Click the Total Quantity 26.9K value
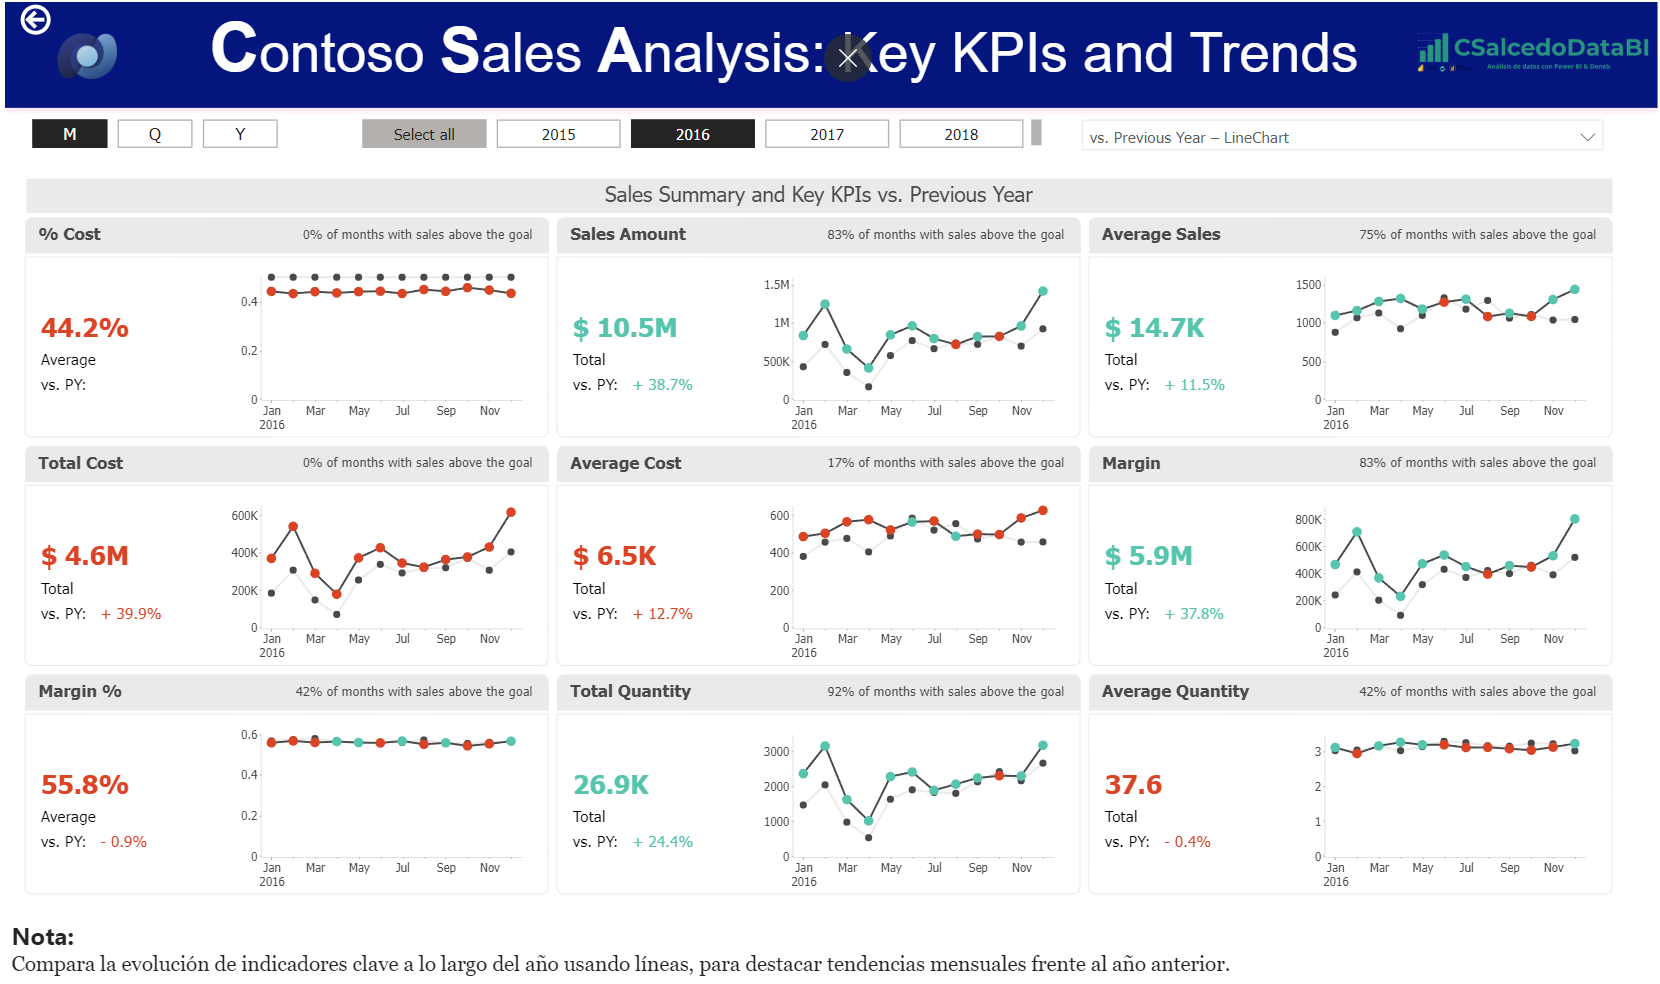 [611, 785]
